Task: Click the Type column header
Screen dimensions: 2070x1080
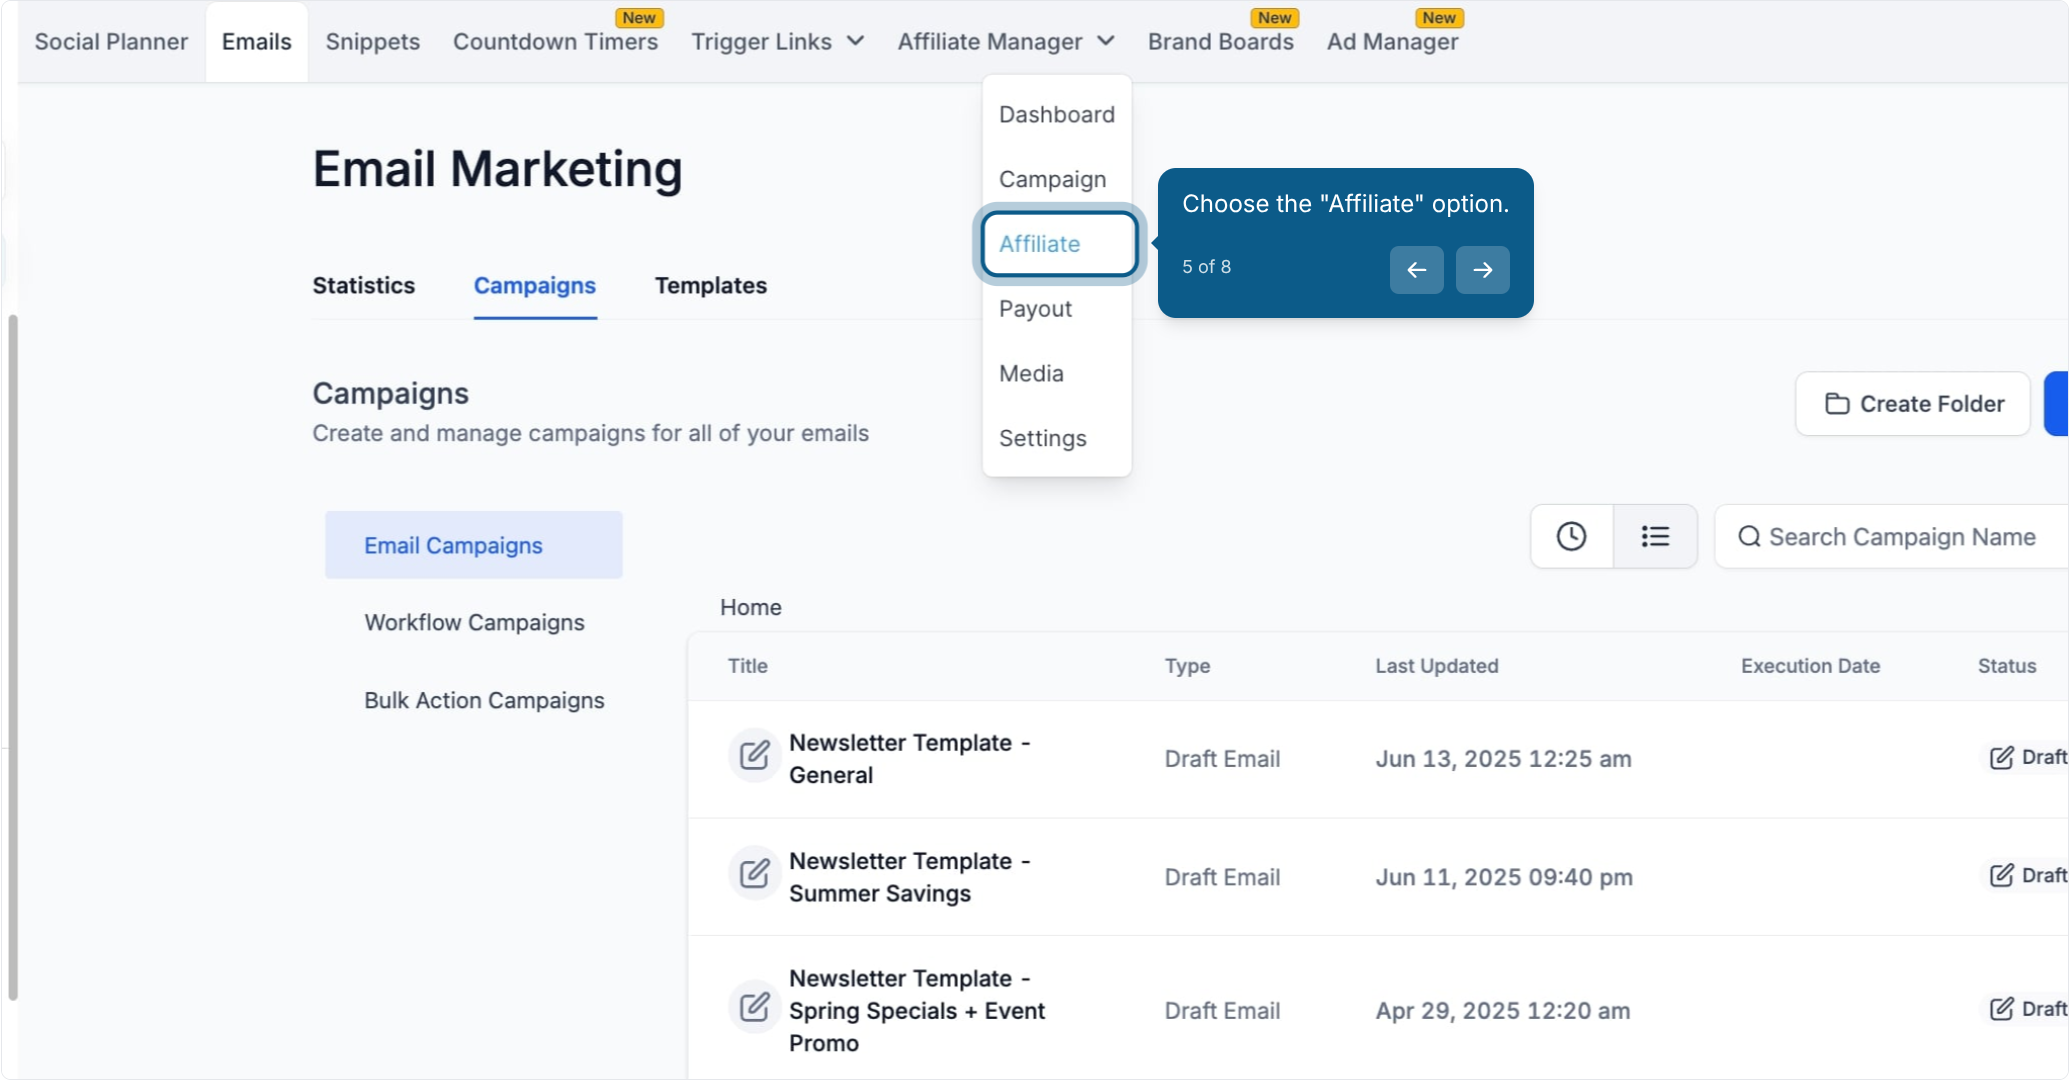Action: (x=1187, y=666)
